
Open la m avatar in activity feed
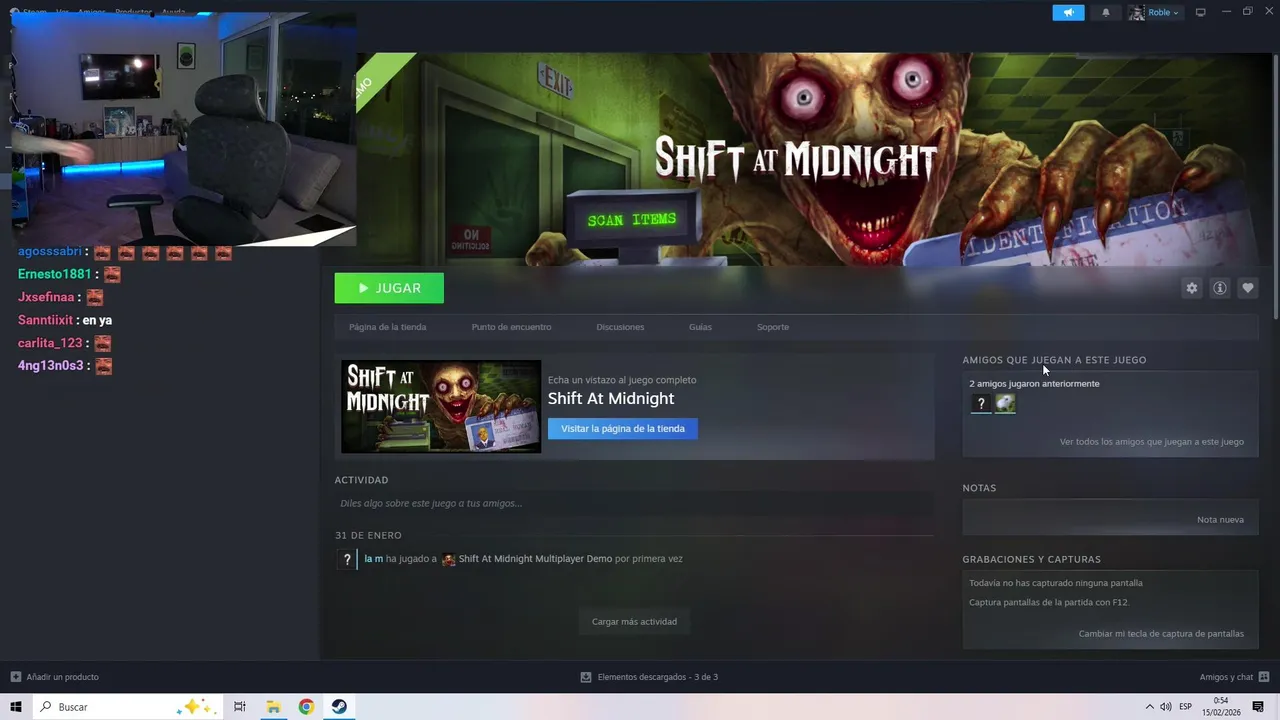pyautogui.click(x=346, y=559)
